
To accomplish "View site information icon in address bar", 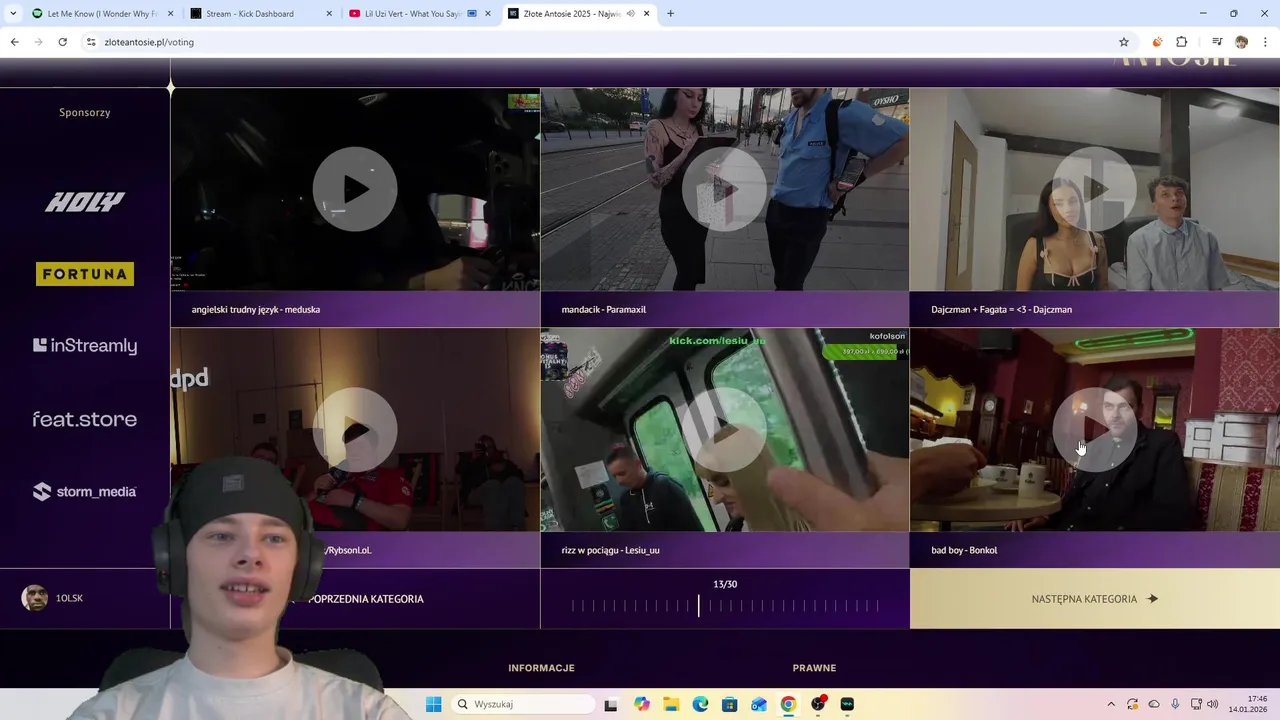I will pos(91,42).
